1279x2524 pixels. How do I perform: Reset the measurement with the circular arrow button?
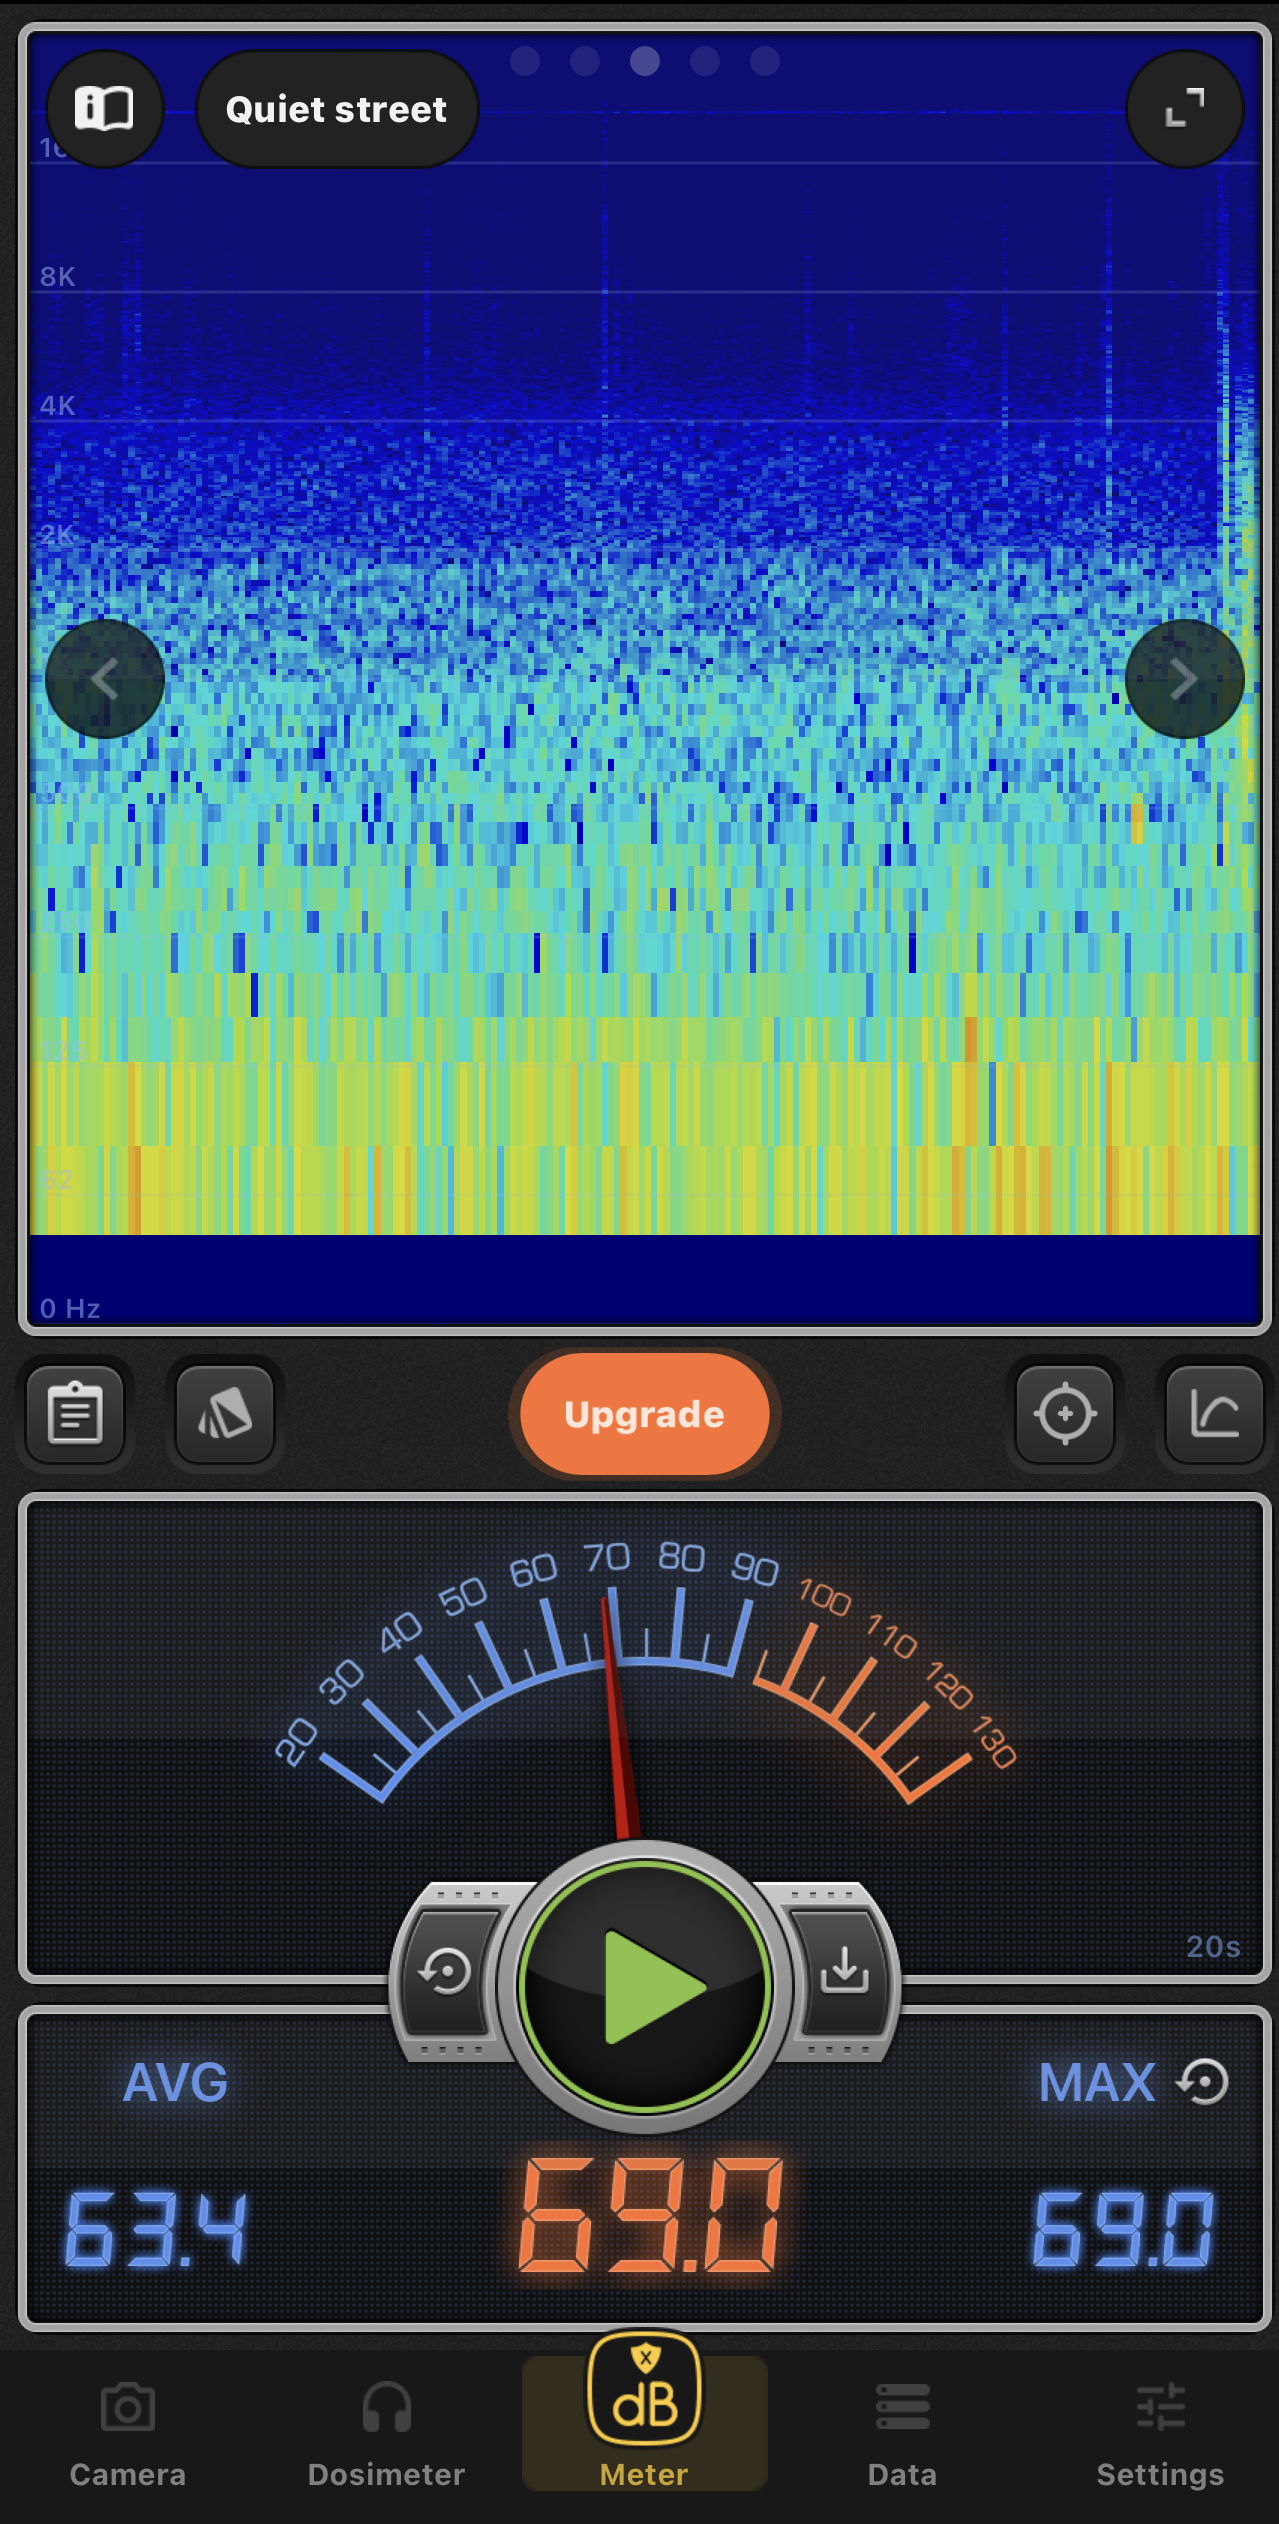coord(446,1971)
